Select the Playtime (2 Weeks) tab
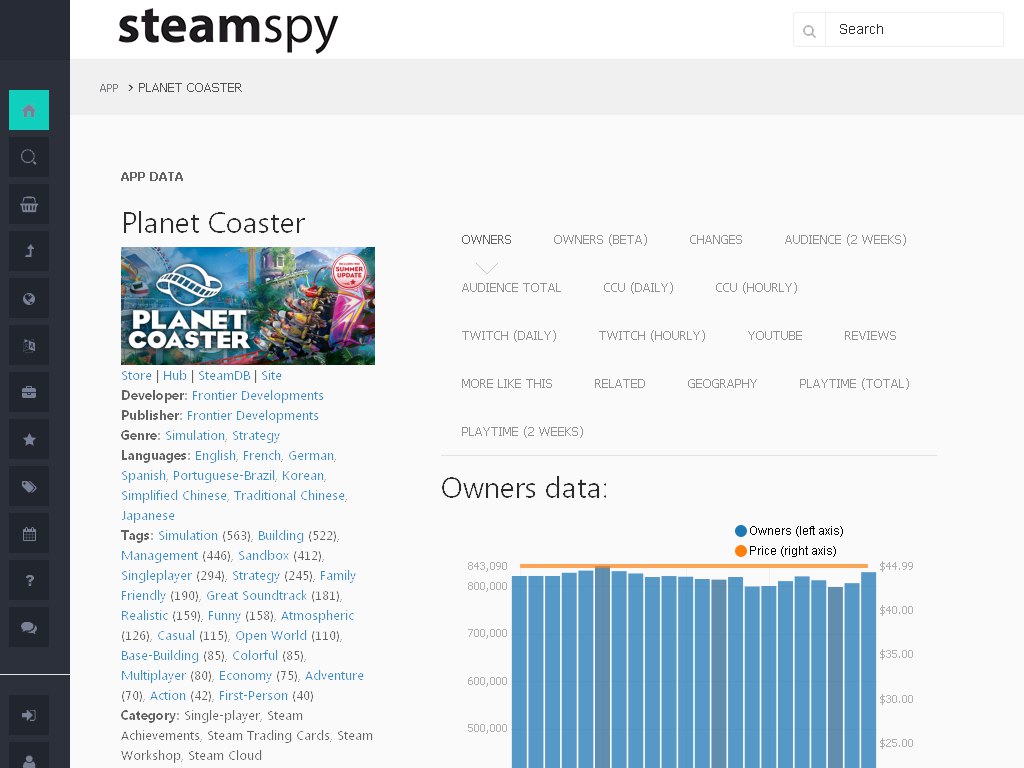Viewport: 1024px width, 768px height. click(522, 432)
